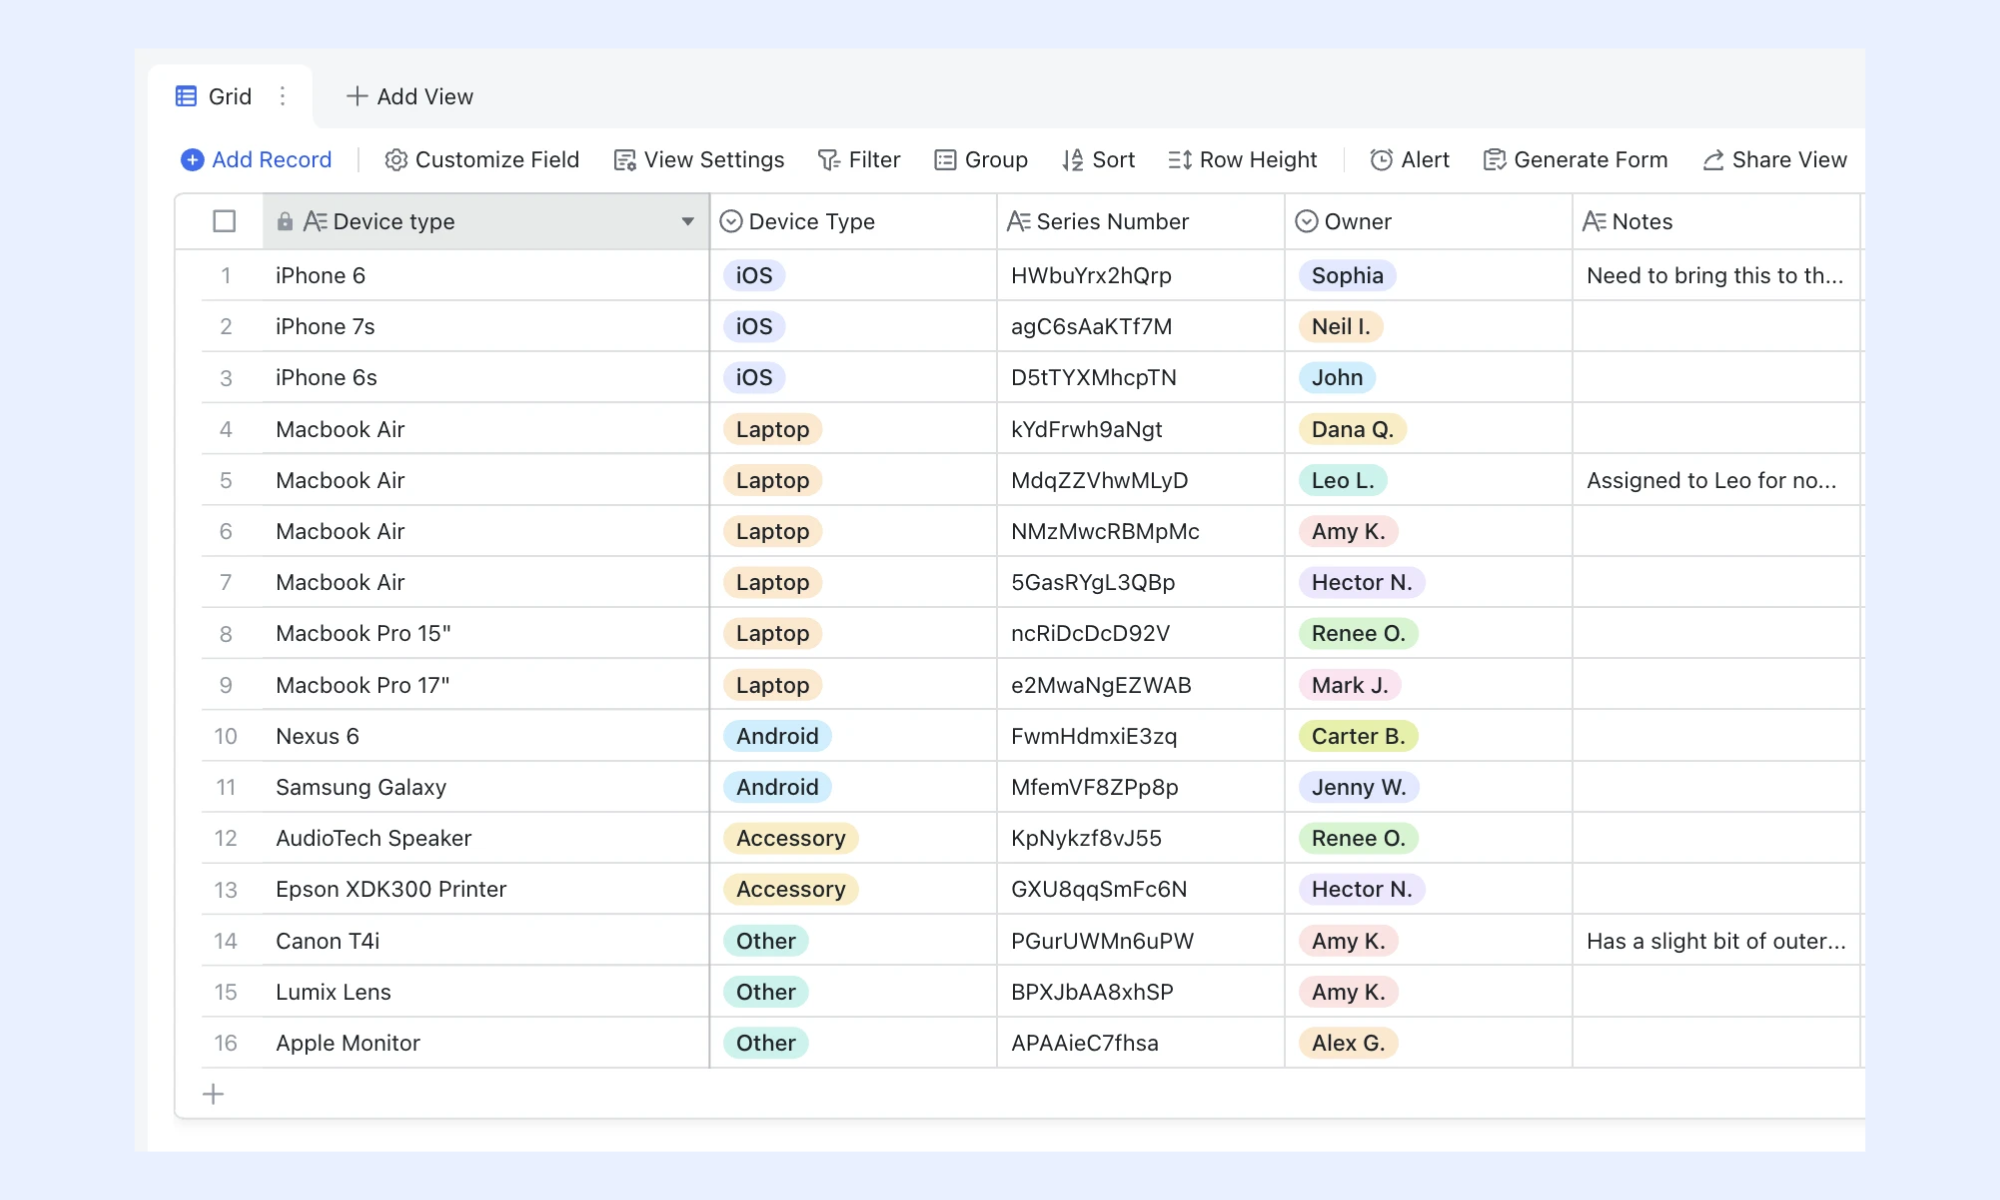Click the Filter funnel icon

click(829, 160)
